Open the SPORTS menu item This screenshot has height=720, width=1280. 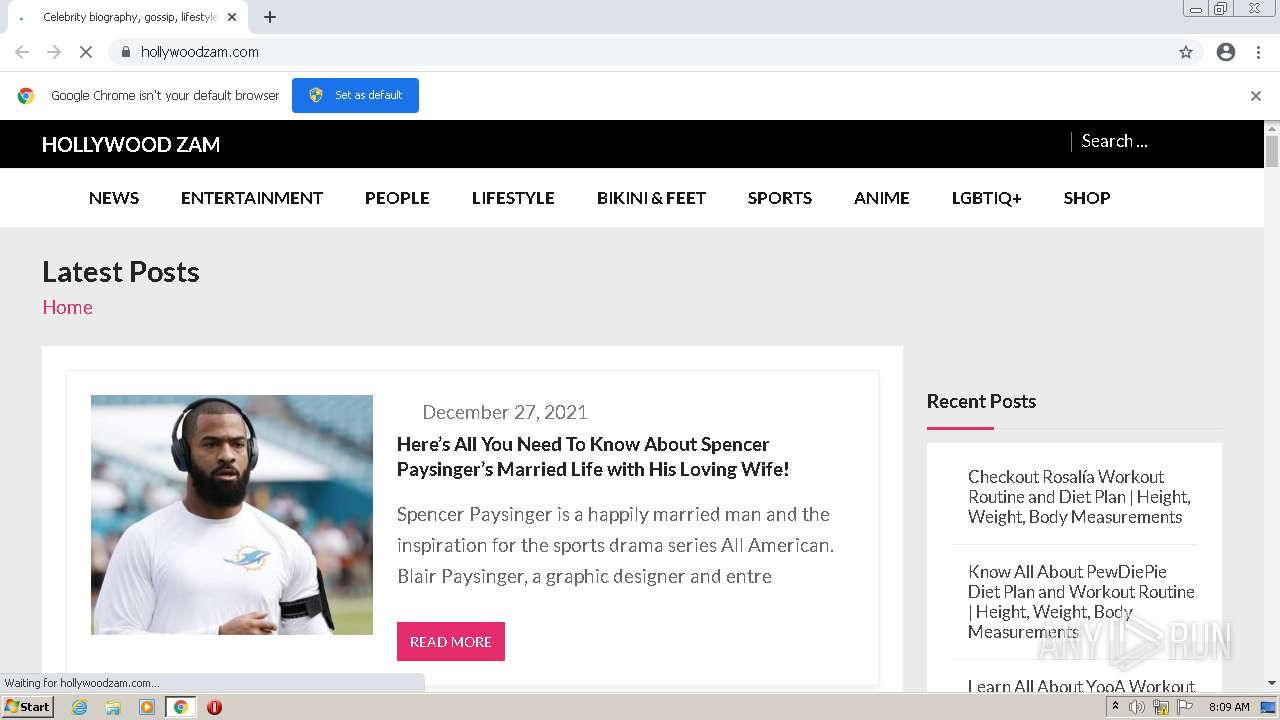[x=780, y=198]
